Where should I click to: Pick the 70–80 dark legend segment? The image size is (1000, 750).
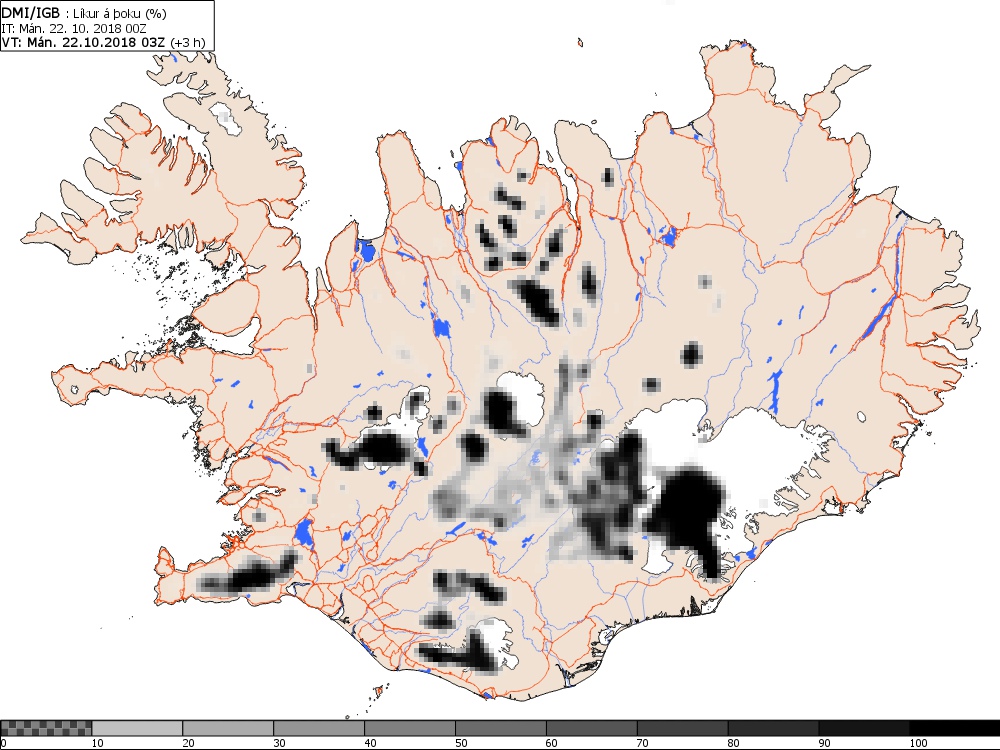tap(682, 728)
